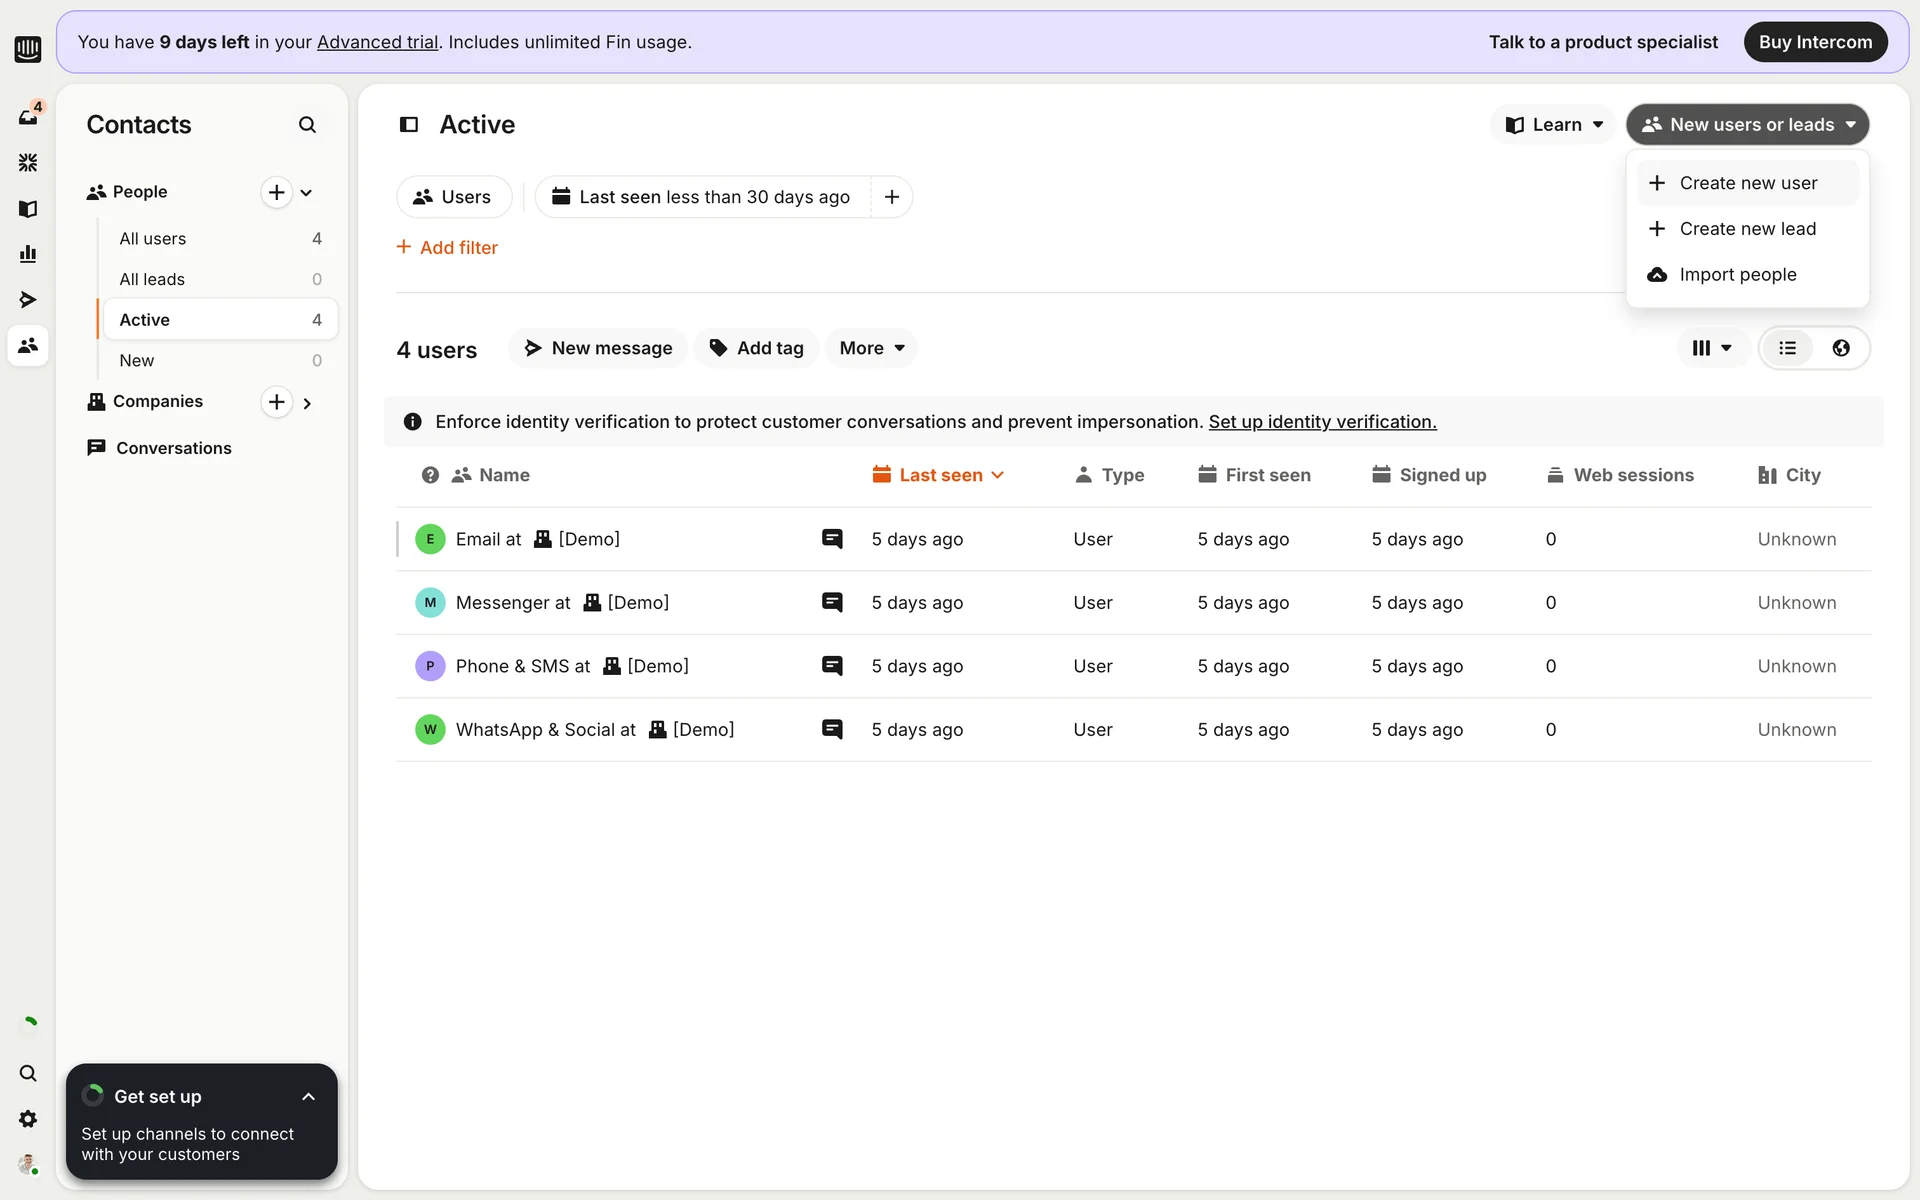Switch to list view toggle
1920x1200 pixels.
pos(1787,348)
